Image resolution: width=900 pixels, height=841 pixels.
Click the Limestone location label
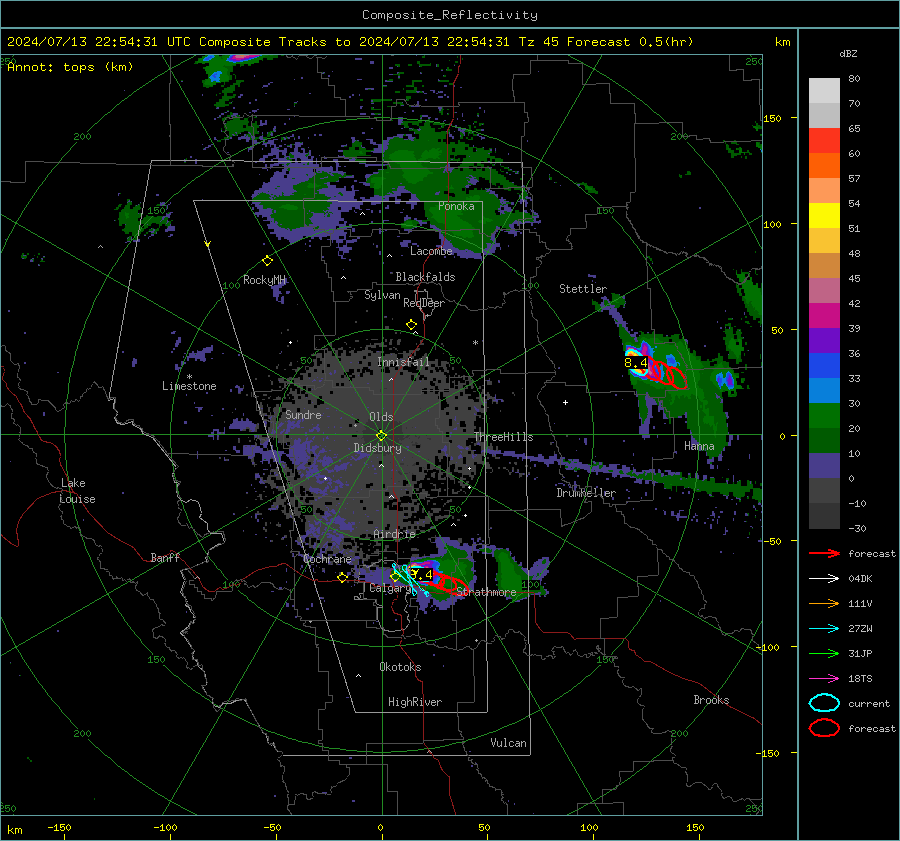click(x=189, y=386)
